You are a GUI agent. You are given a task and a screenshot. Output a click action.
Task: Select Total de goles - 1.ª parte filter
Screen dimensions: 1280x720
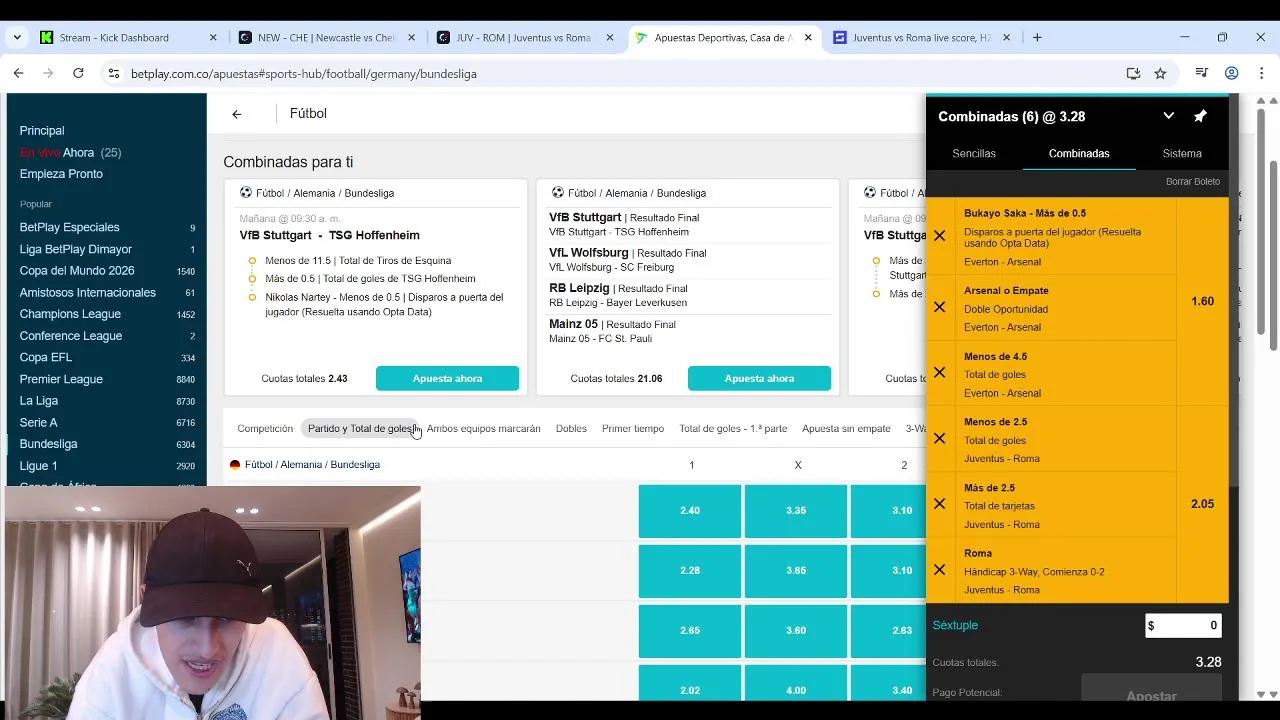pos(733,428)
